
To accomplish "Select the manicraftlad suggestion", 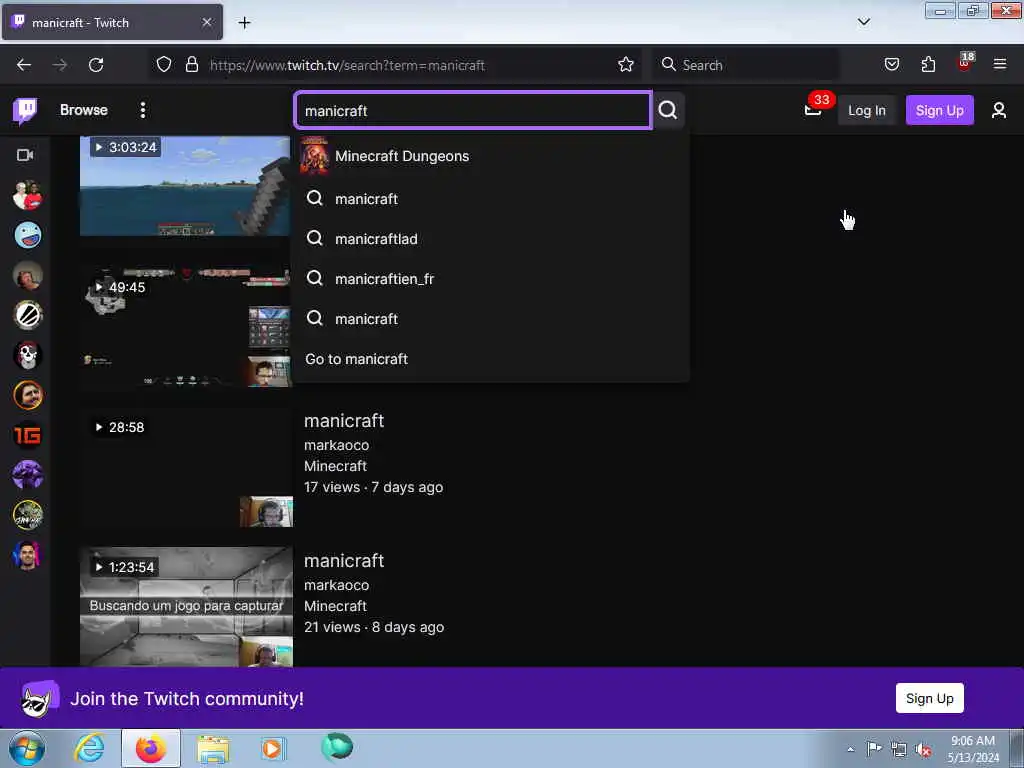I will (x=490, y=239).
